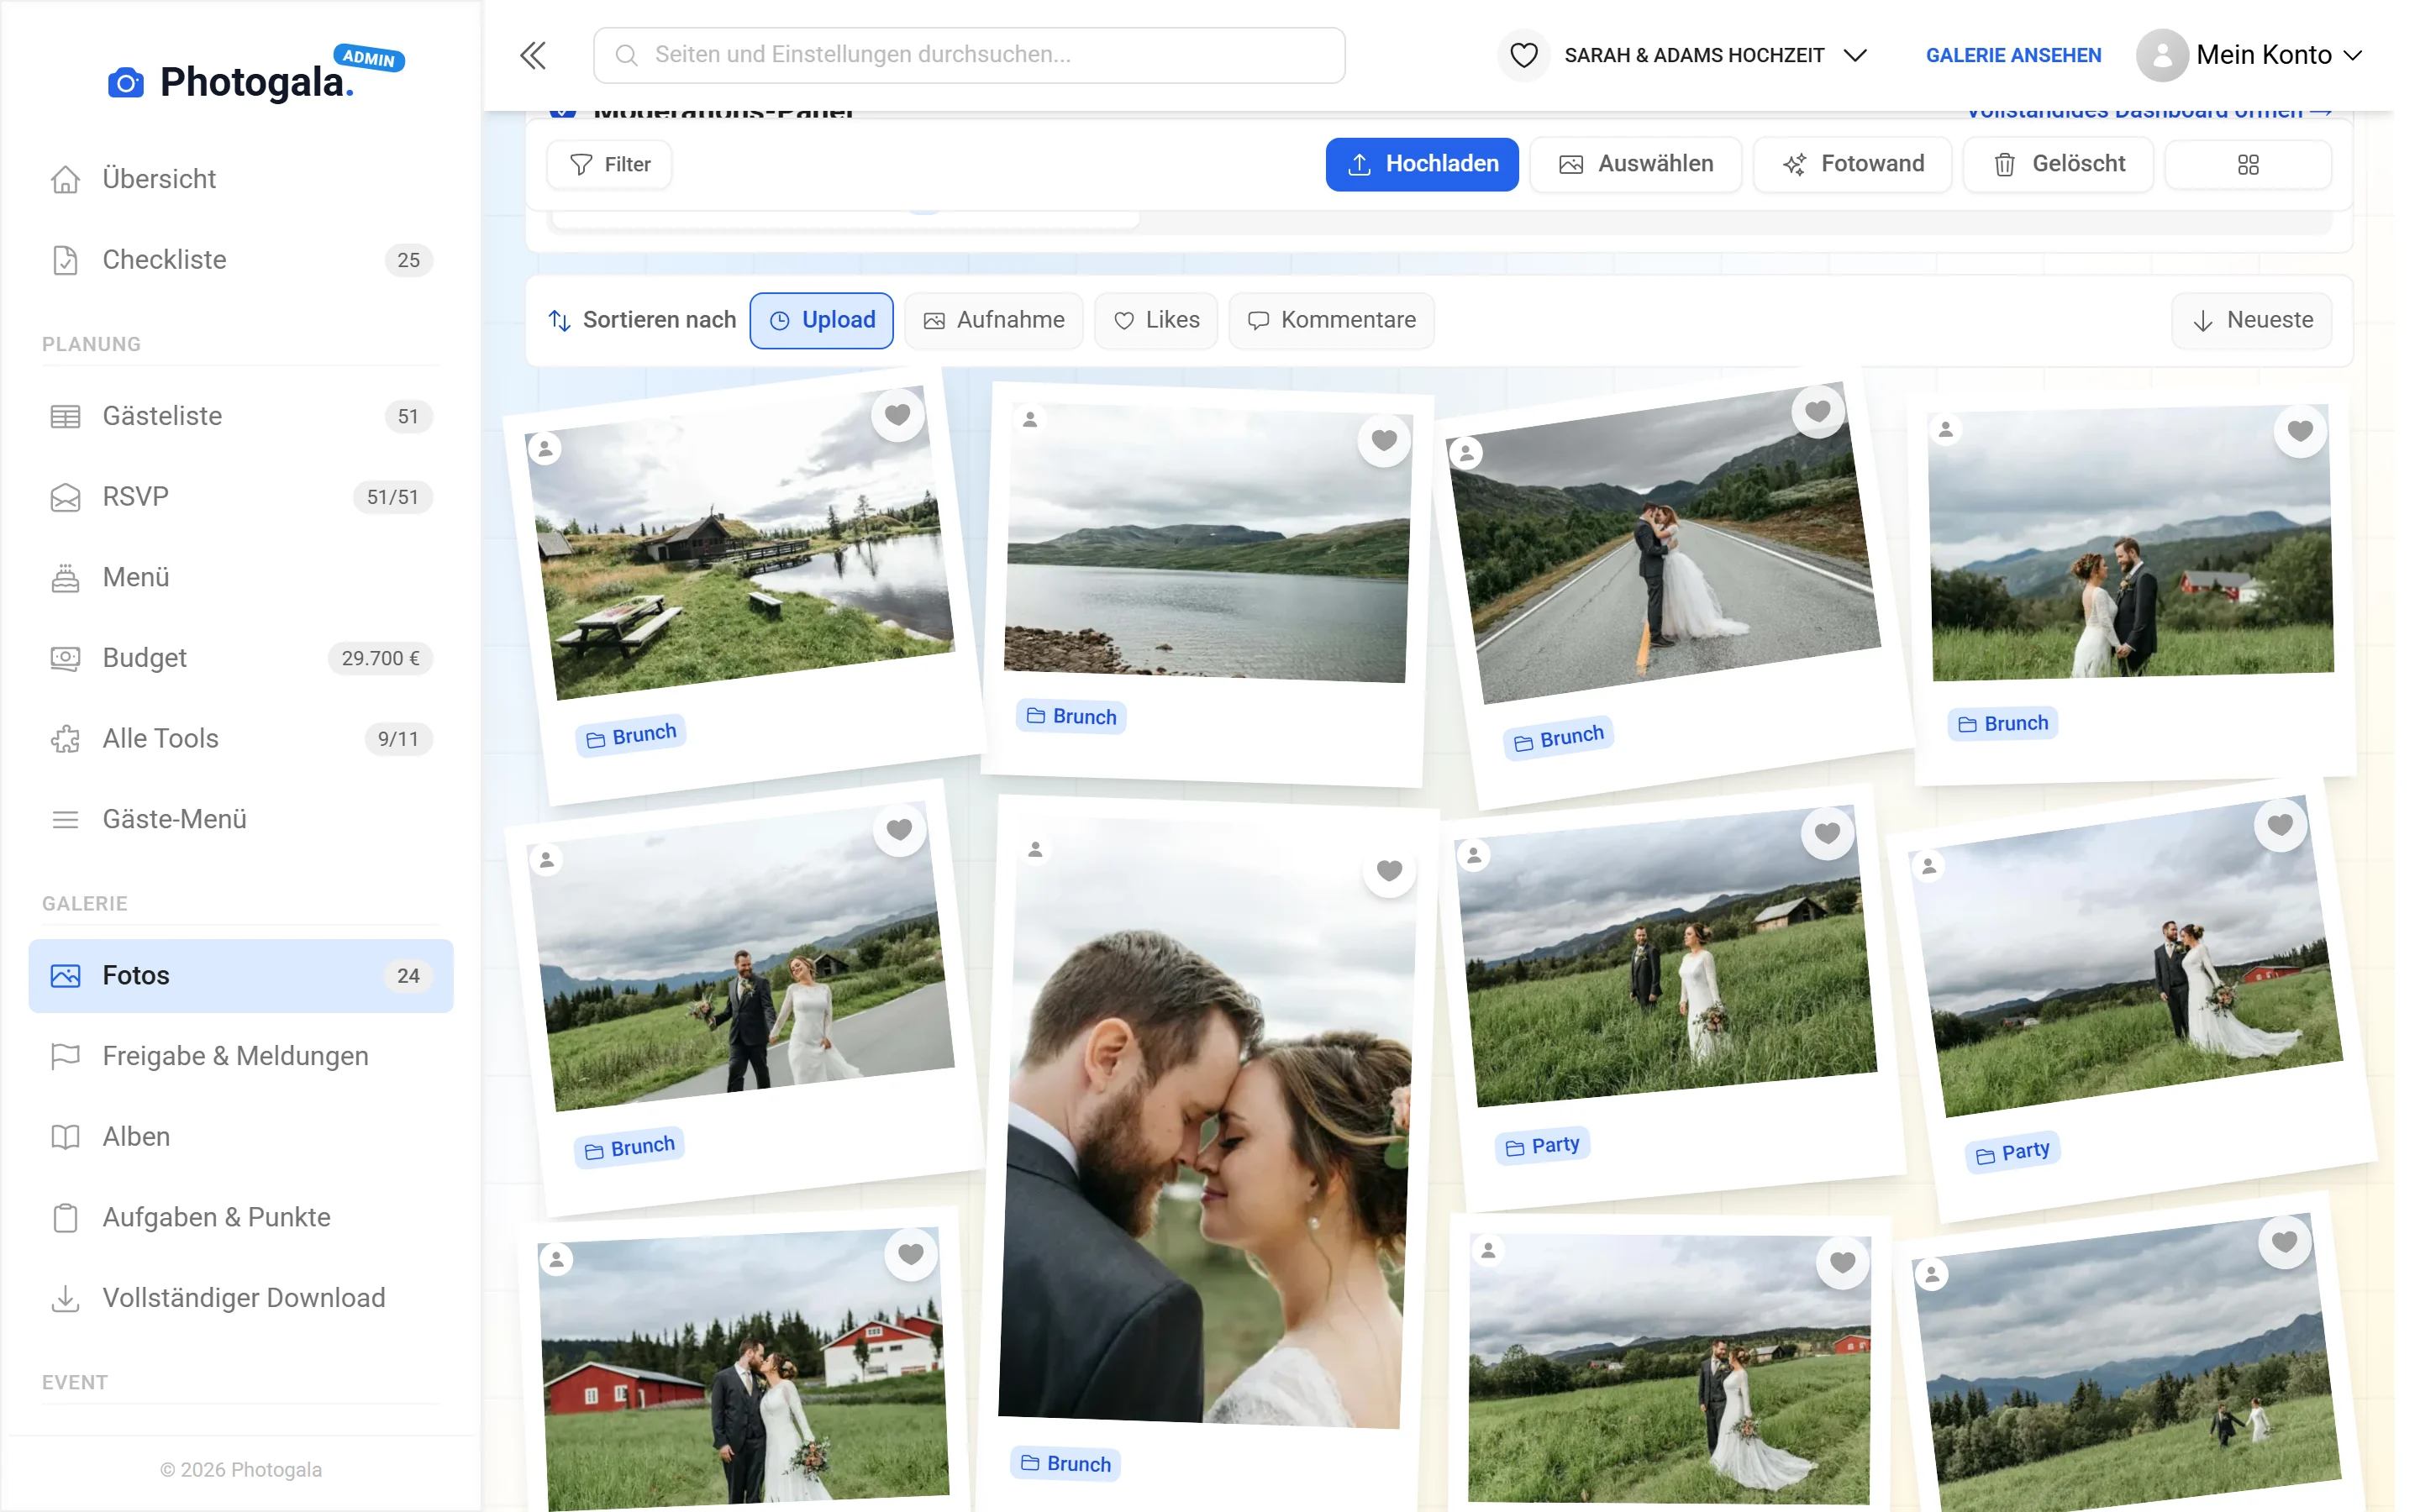
Task: Open the Fotowand
Action: point(1853,164)
